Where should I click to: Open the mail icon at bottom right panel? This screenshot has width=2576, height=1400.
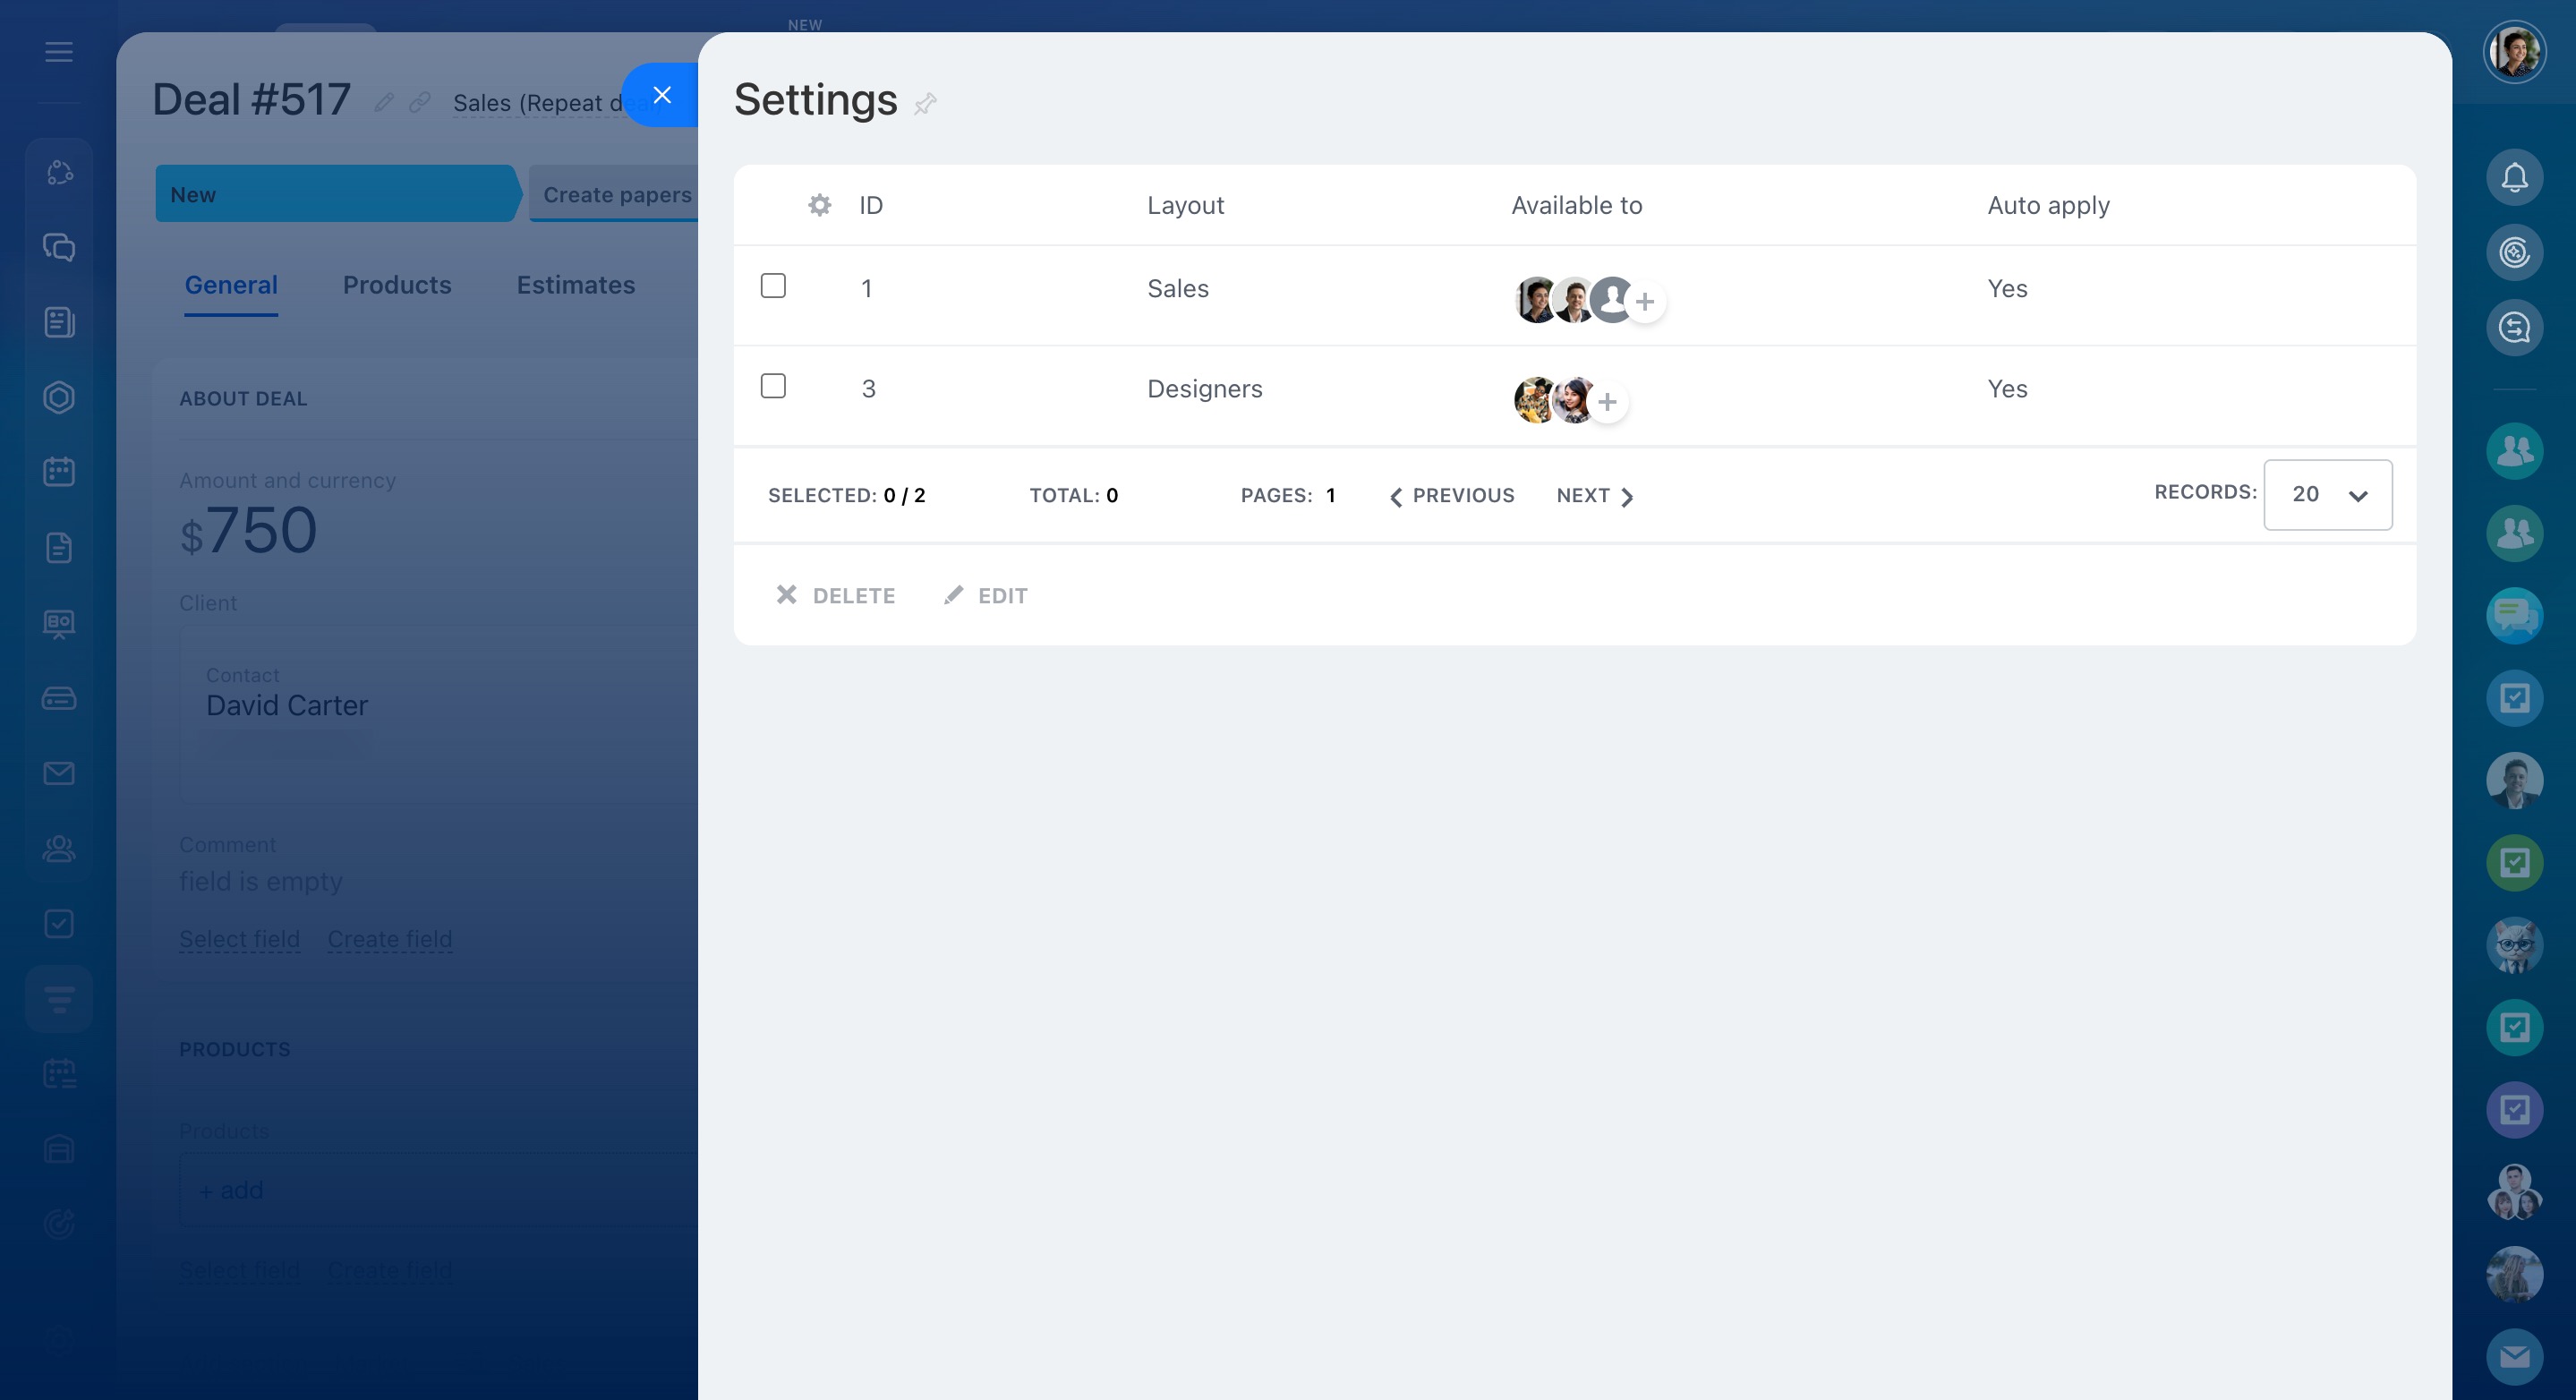tap(2514, 1357)
